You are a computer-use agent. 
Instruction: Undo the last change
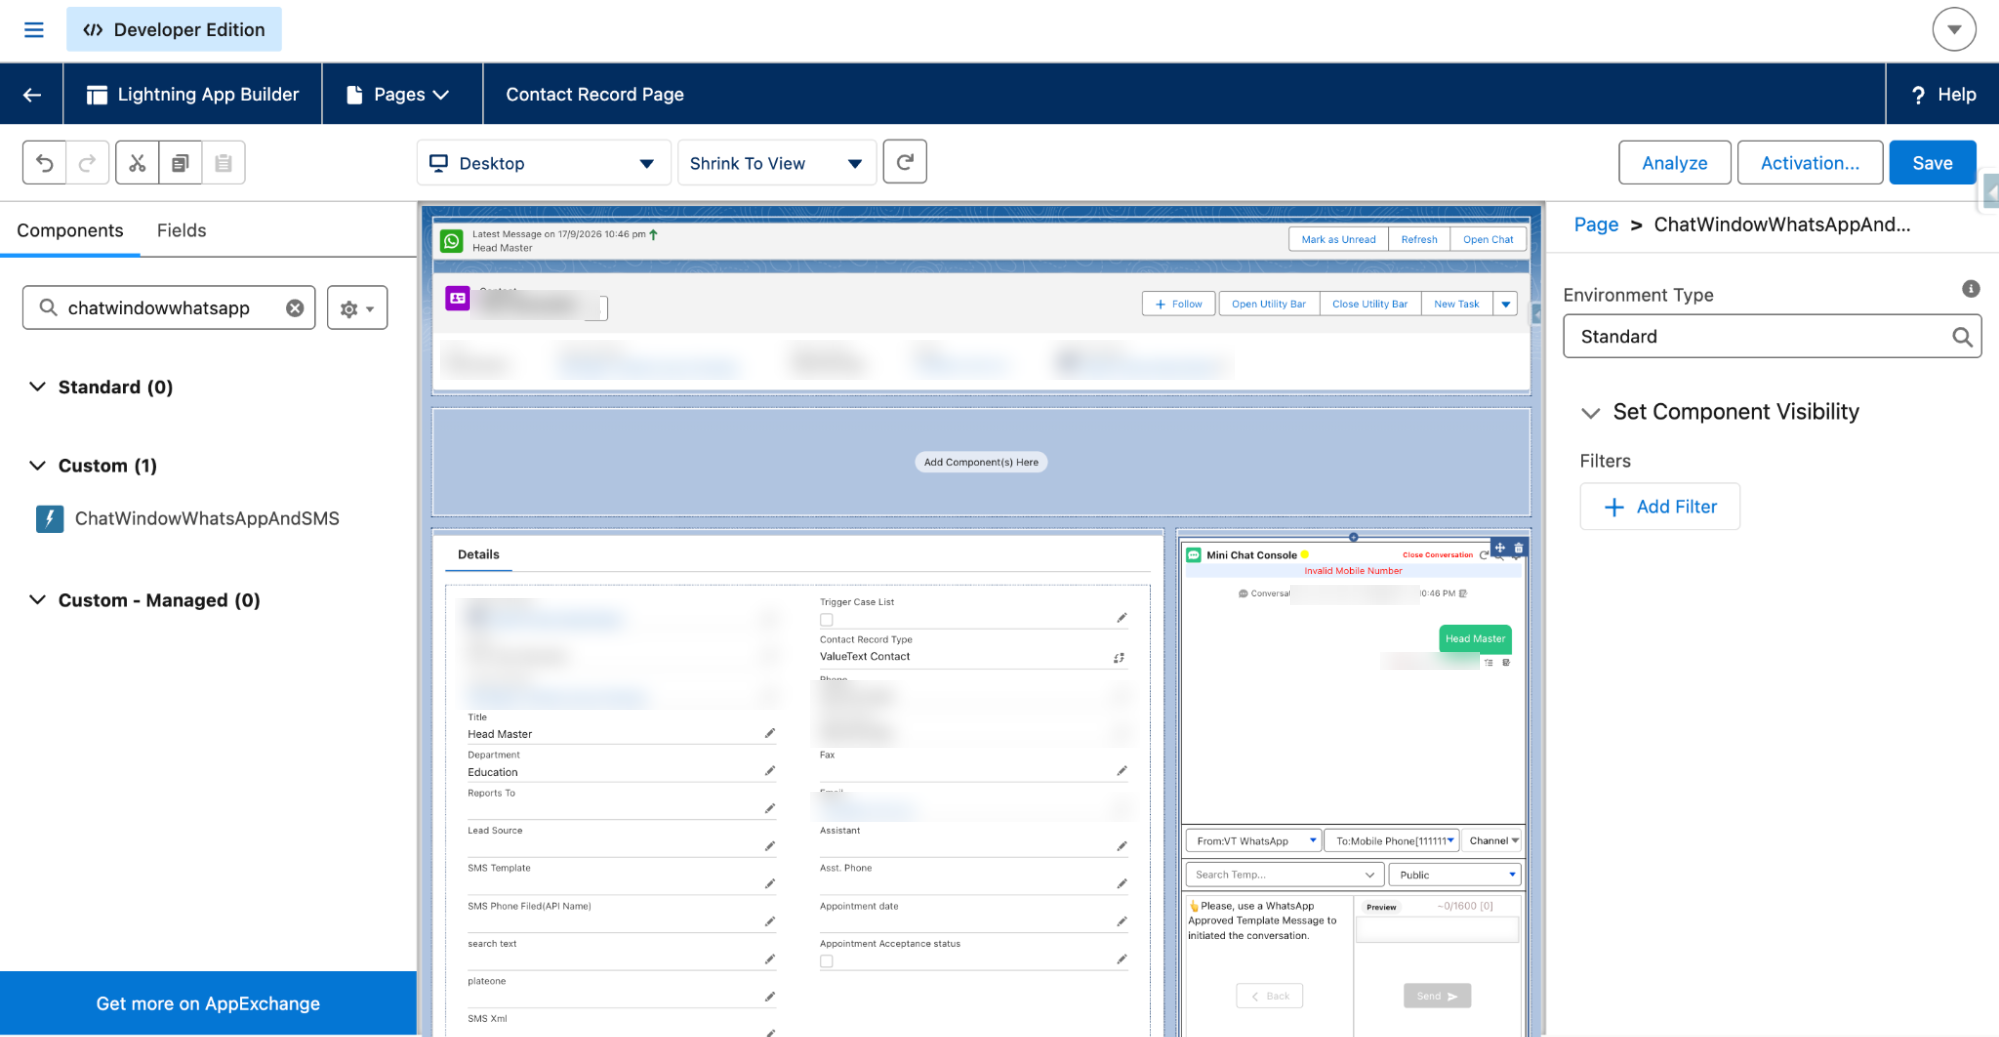(x=45, y=163)
